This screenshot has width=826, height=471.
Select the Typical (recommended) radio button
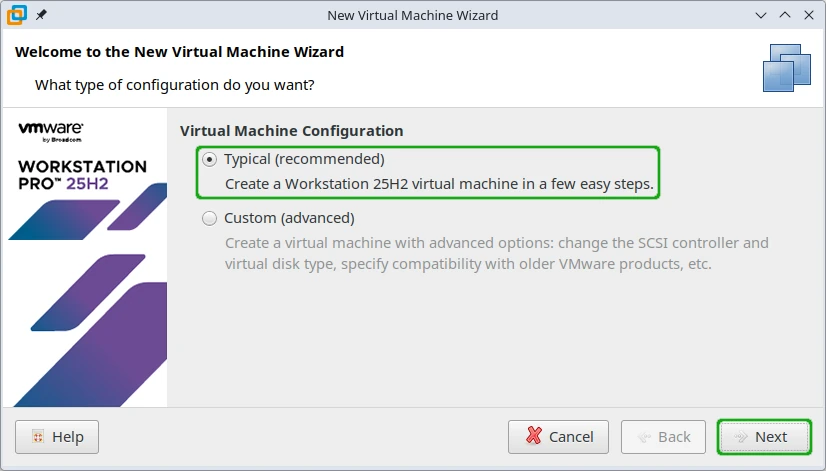209,159
